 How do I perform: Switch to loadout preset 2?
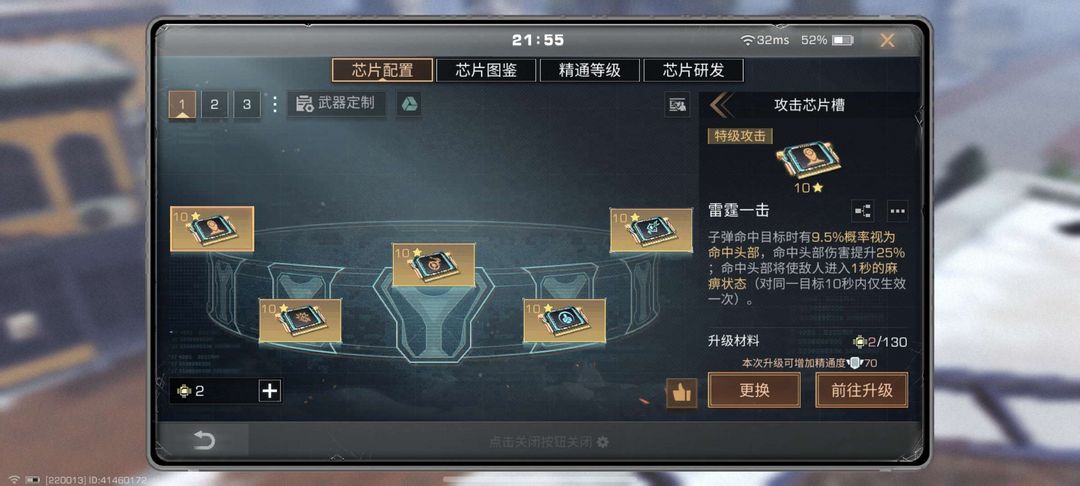214,105
